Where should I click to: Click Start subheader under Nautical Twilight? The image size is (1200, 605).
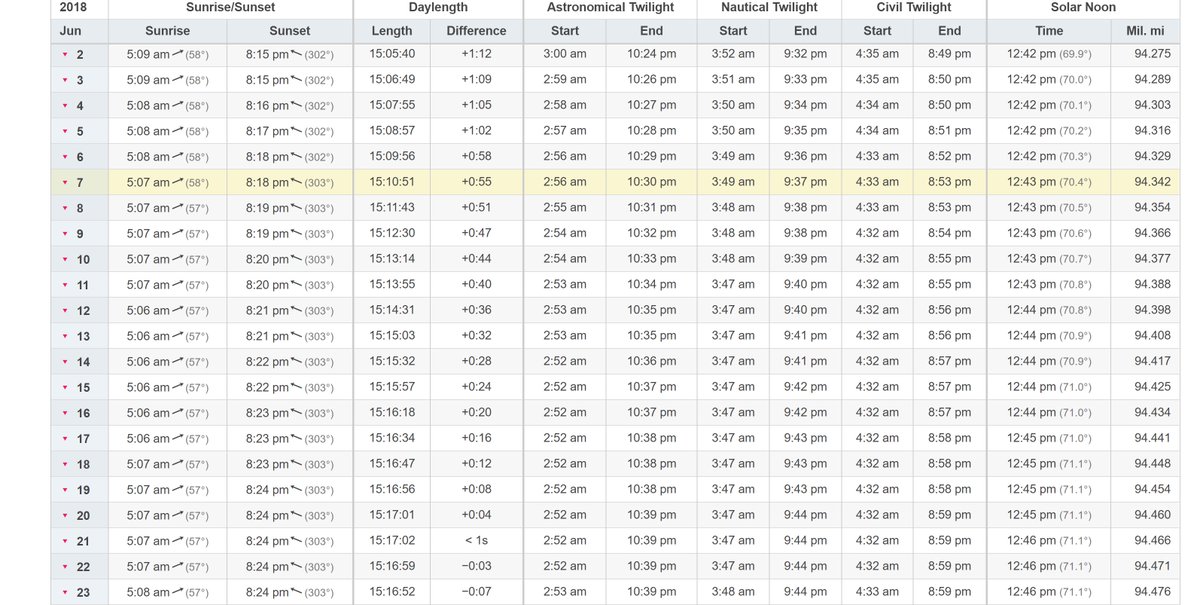733,31
